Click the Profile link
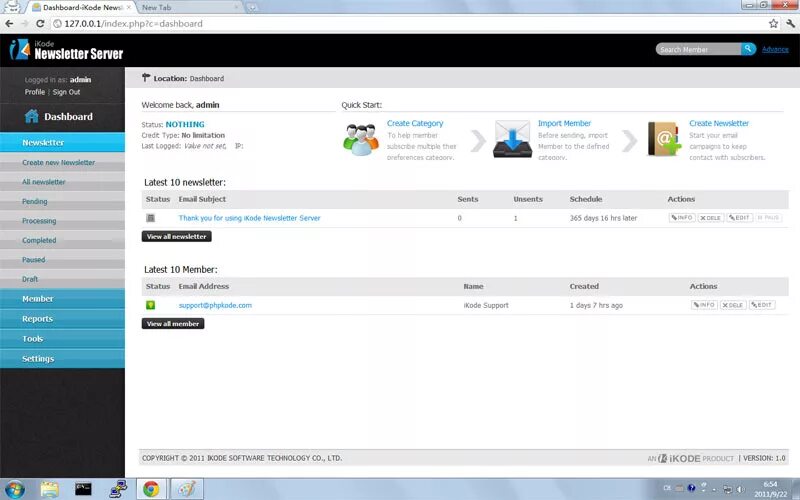Viewport: 800px width, 500px height. [x=35, y=92]
